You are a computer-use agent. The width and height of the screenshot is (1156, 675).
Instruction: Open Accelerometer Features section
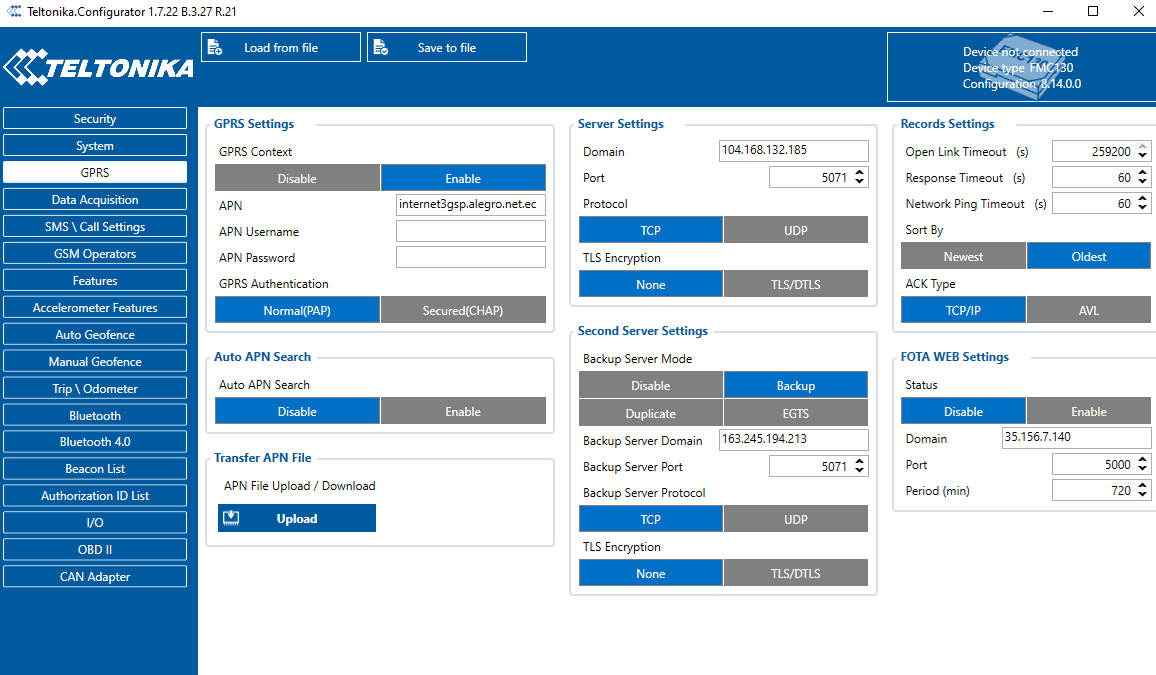click(95, 307)
